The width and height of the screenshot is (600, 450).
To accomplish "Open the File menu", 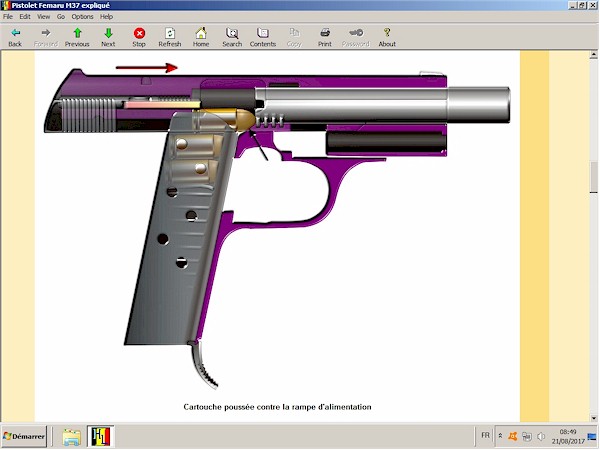I will pyautogui.click(x=8, y=17).
